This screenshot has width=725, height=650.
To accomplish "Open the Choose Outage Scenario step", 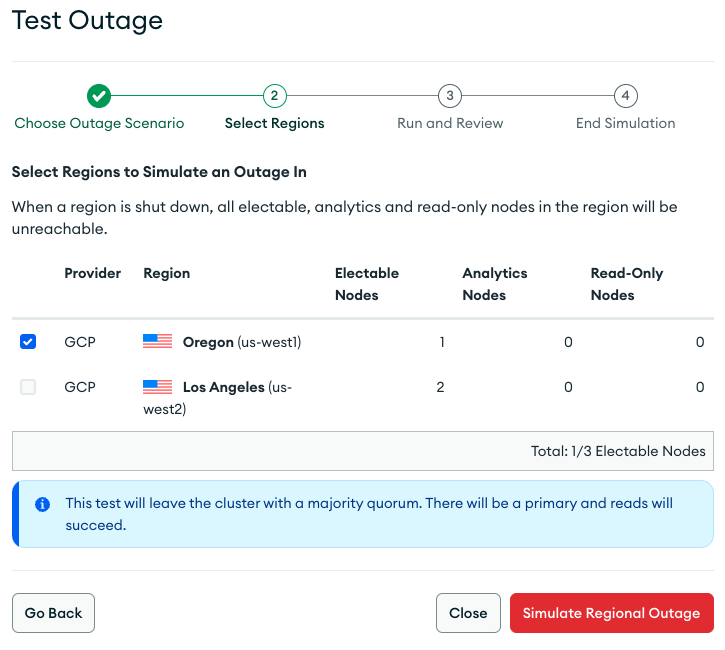I will point(99,124).
